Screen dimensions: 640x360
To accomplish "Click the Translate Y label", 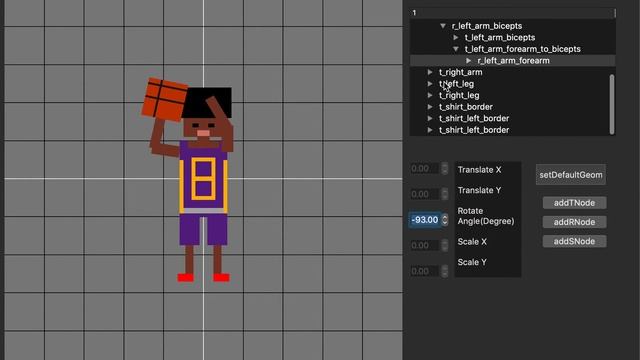I will point(479,190).
